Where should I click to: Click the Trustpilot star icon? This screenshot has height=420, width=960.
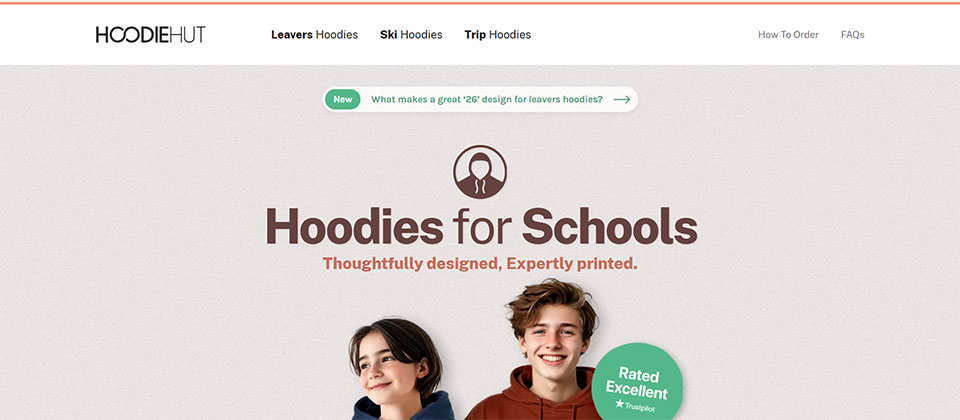pyautogui.click(x=620, y=403)
